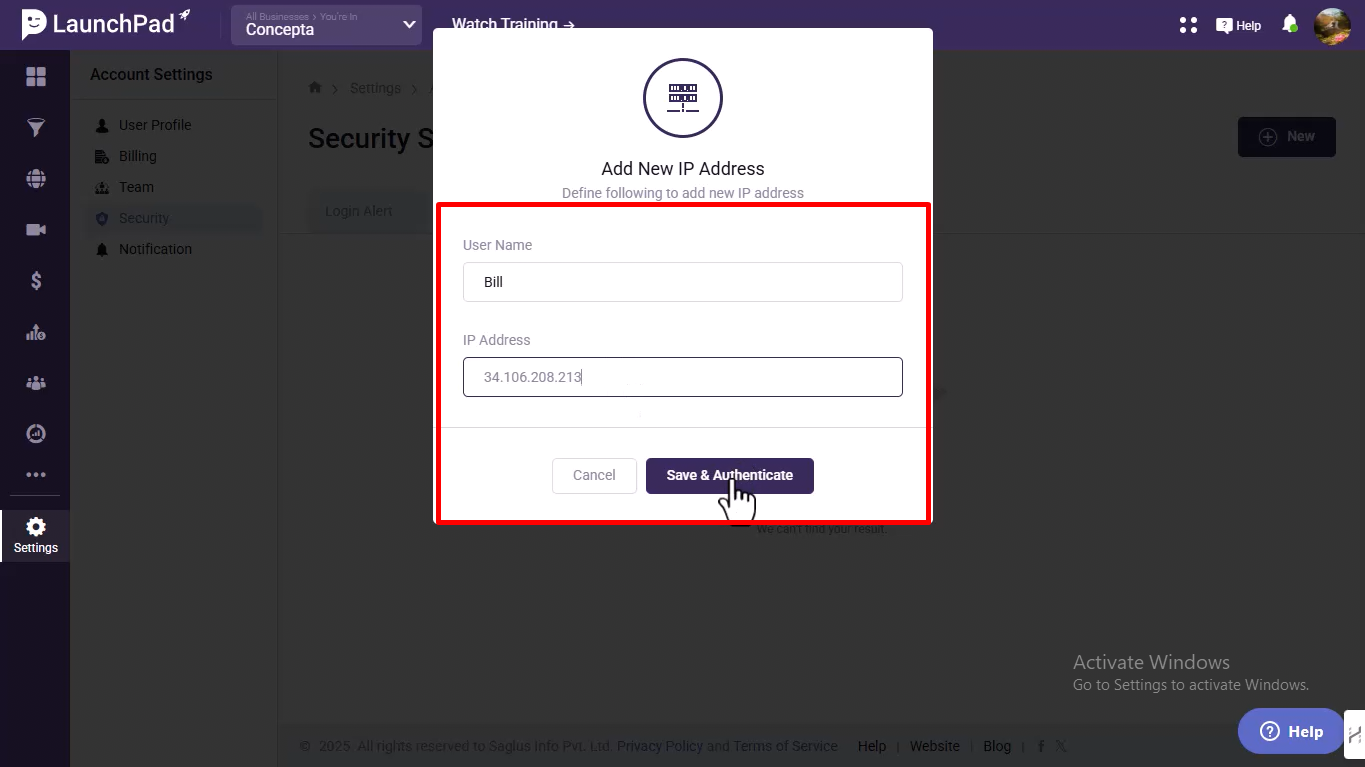Viewport: 1365px width, 767px height.
Task: Select the dollar sign sales icon
Action: pyautogui.click(x=36, y=281)
